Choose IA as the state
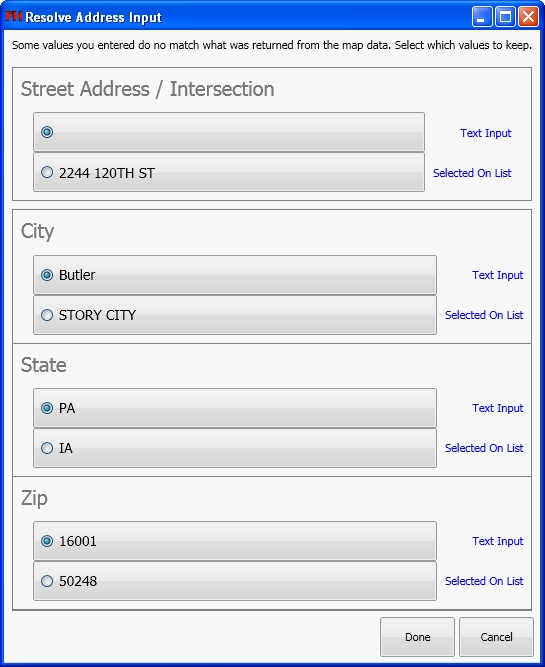Viewport: 545px width, 667px height. pos(235,448)
